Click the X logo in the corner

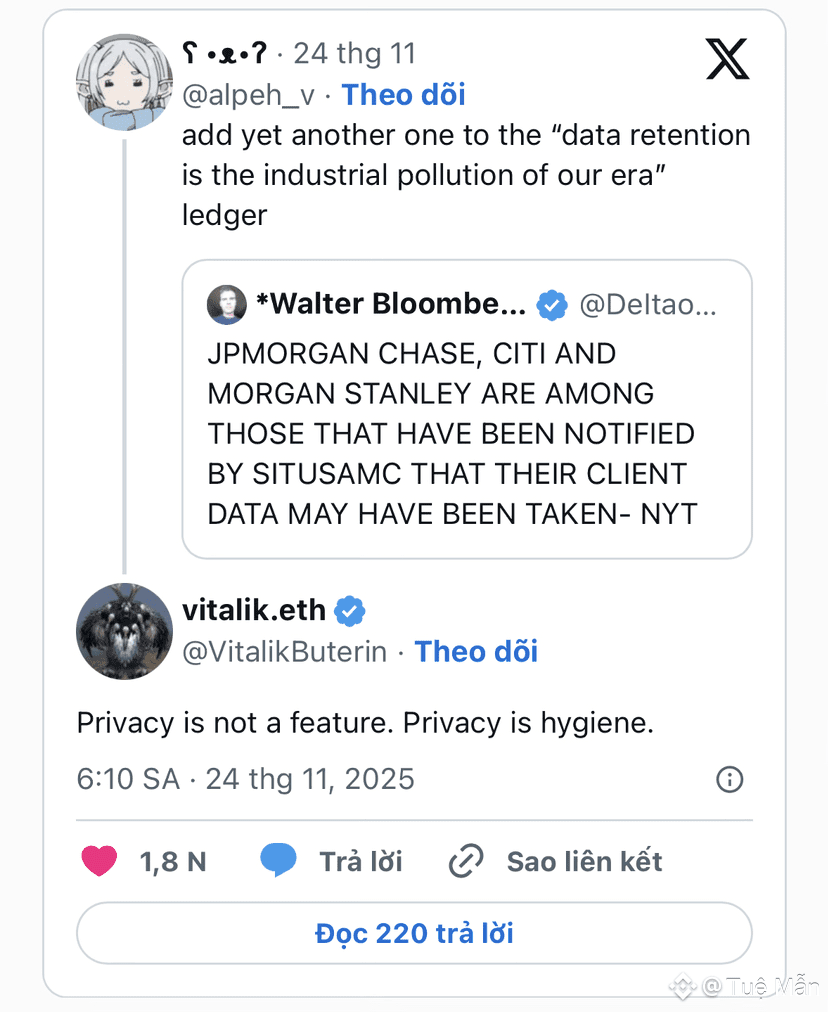point(727,59)
